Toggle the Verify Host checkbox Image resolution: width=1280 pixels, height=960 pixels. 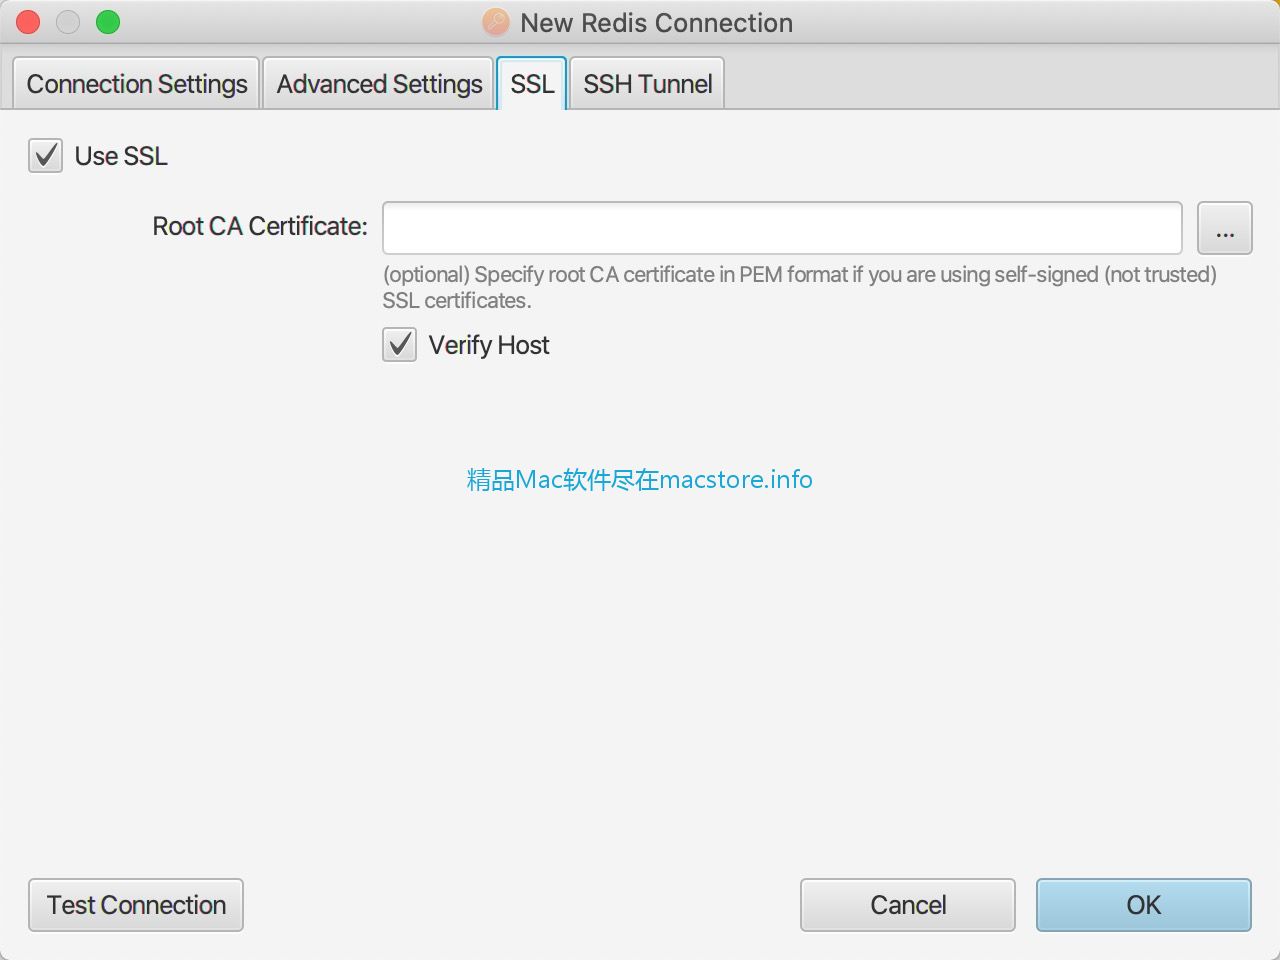point(400,345)
